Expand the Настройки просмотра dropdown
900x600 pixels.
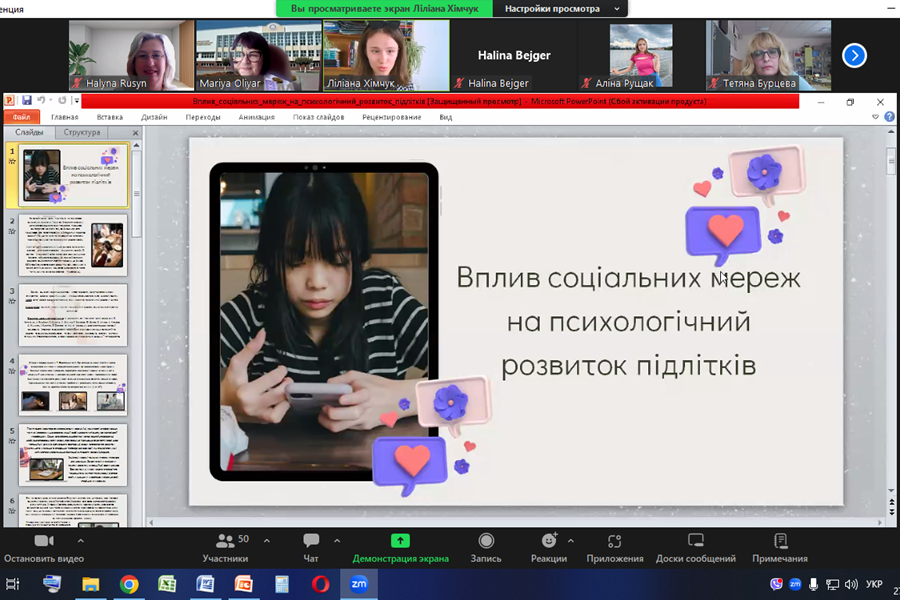[617, 8]
